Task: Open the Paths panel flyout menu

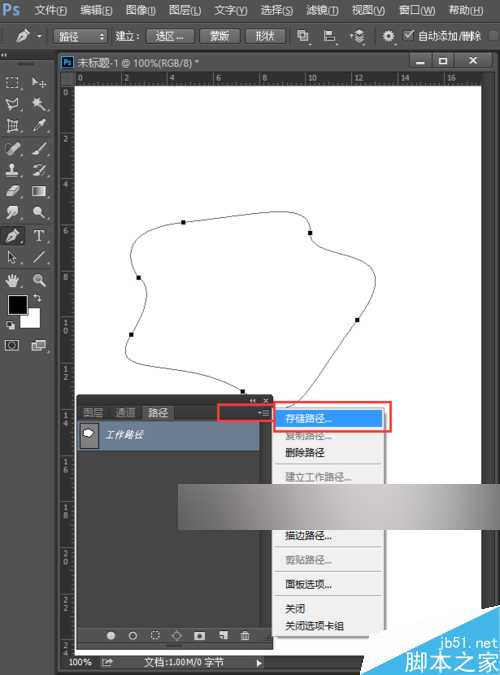Action: [x=264, y=413]
